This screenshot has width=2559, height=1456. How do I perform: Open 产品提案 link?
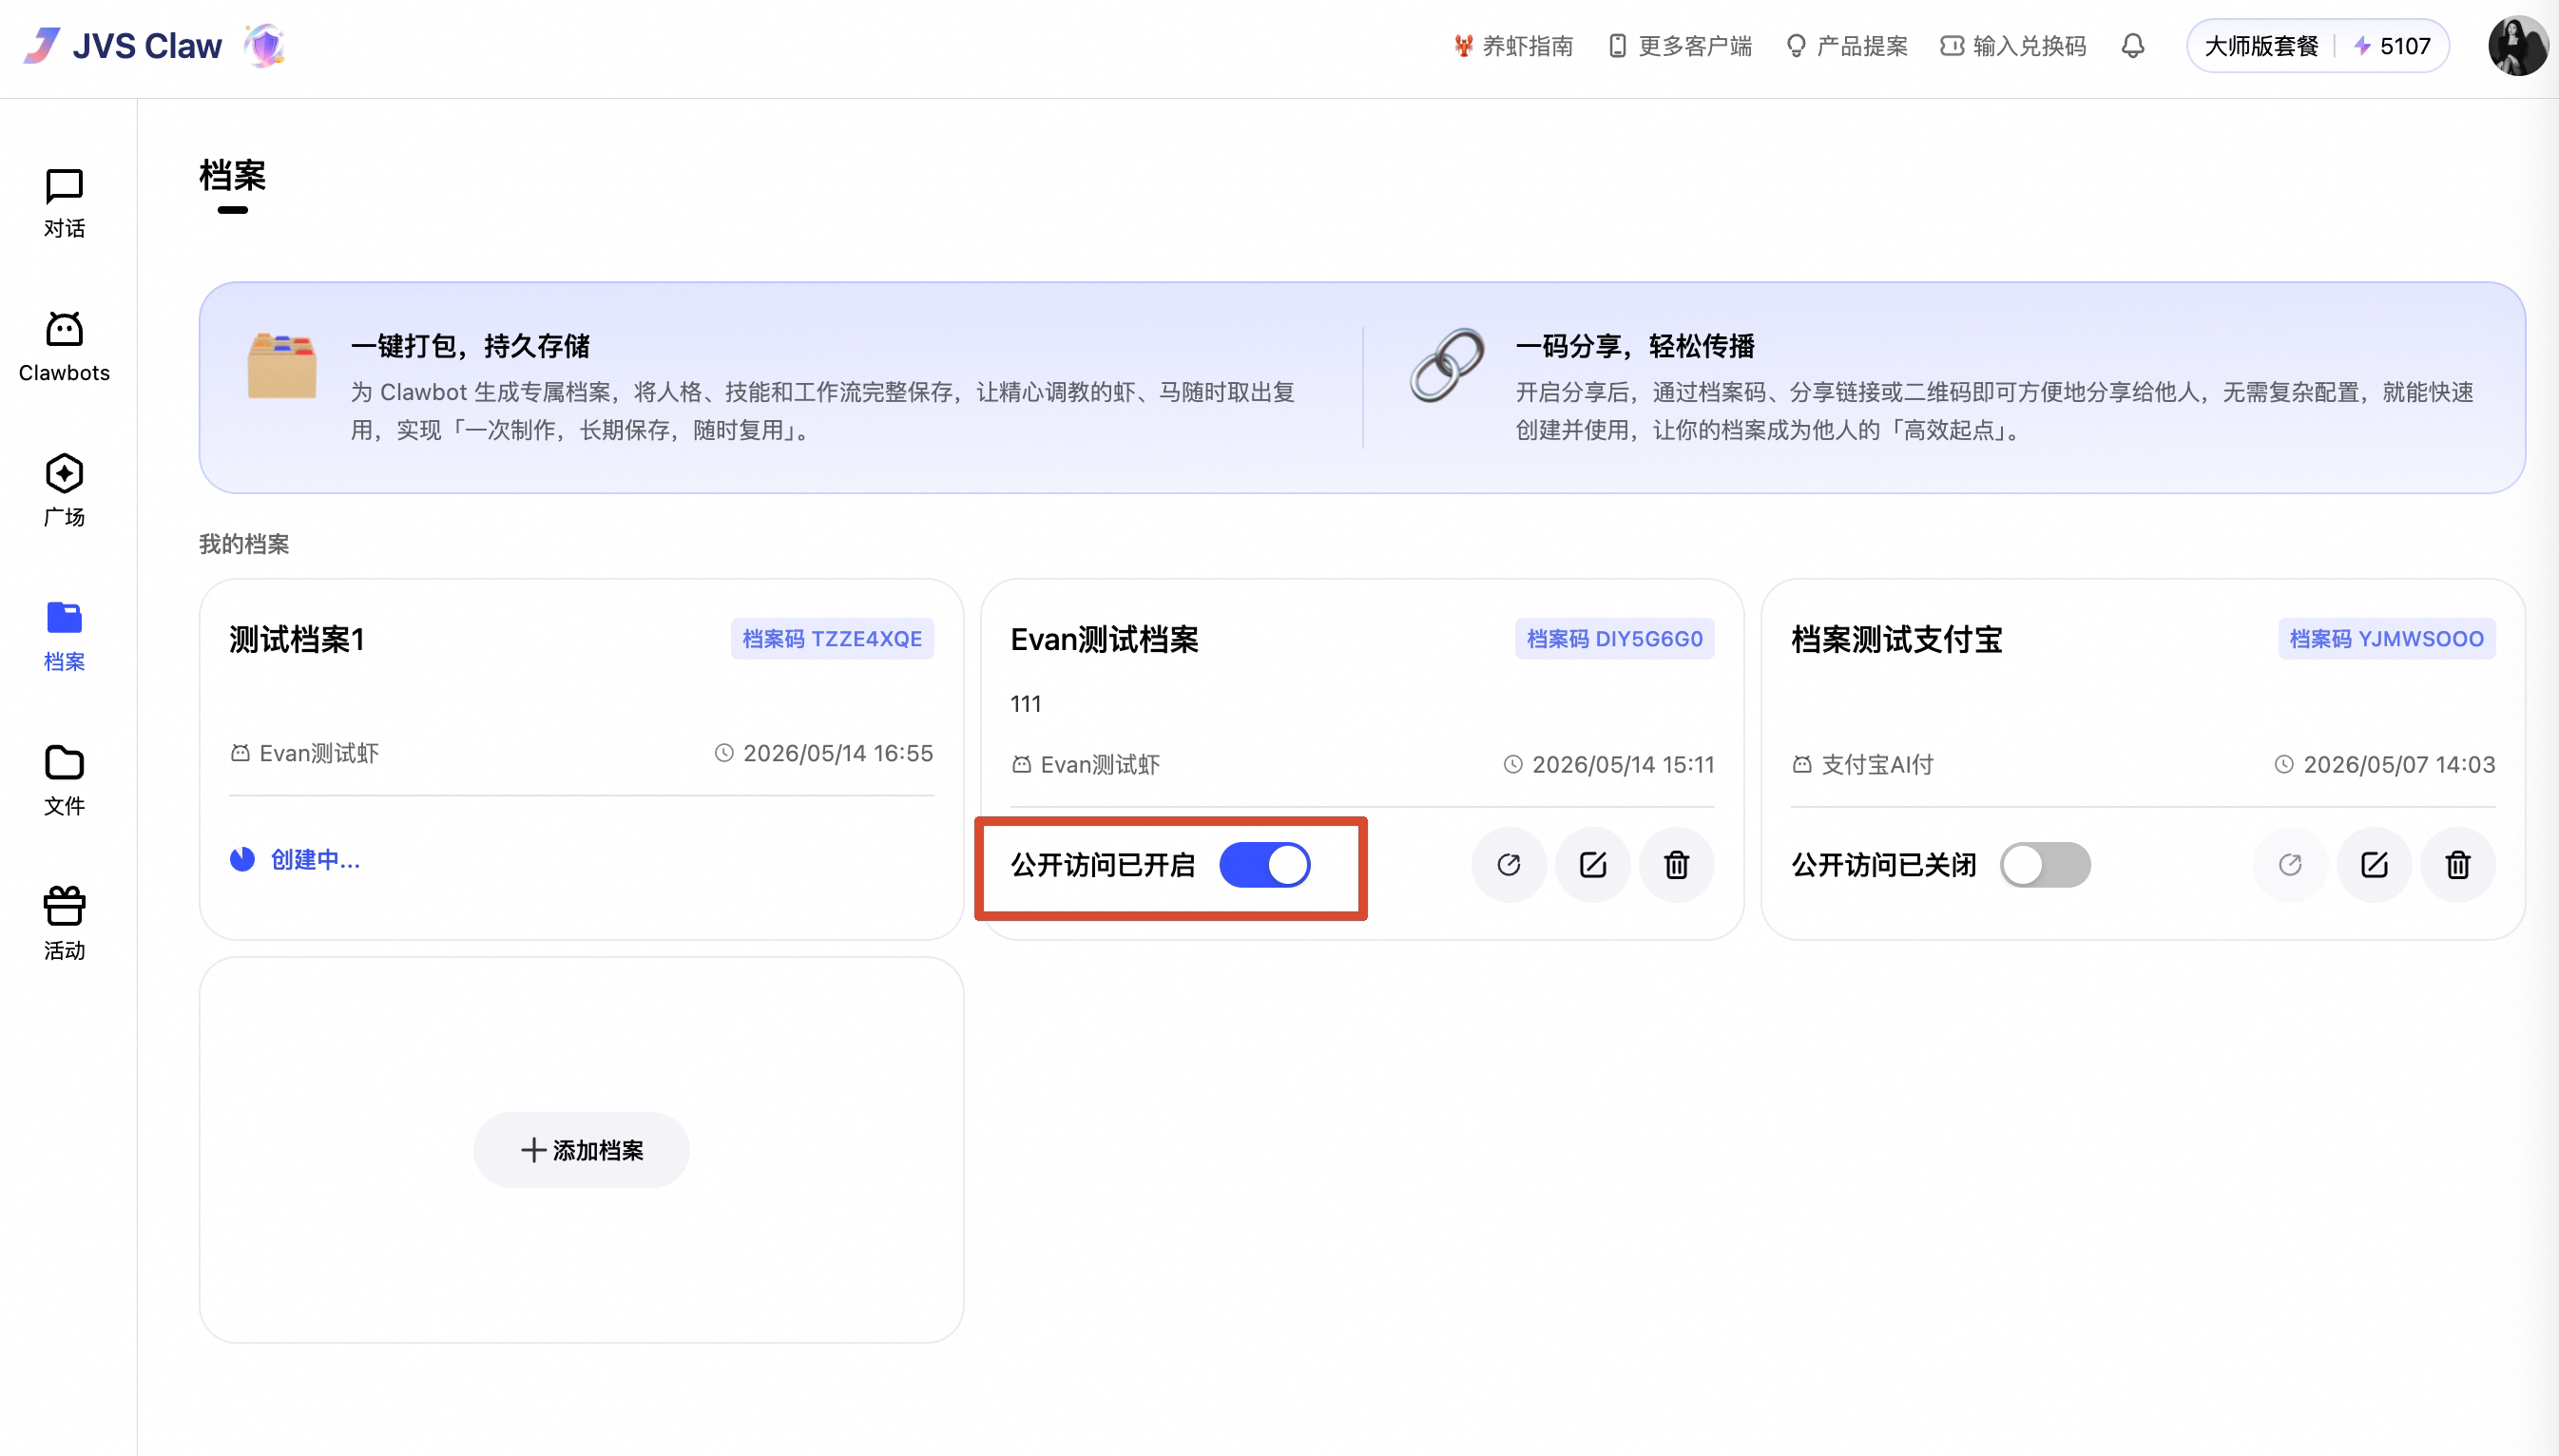point(1847,46)
